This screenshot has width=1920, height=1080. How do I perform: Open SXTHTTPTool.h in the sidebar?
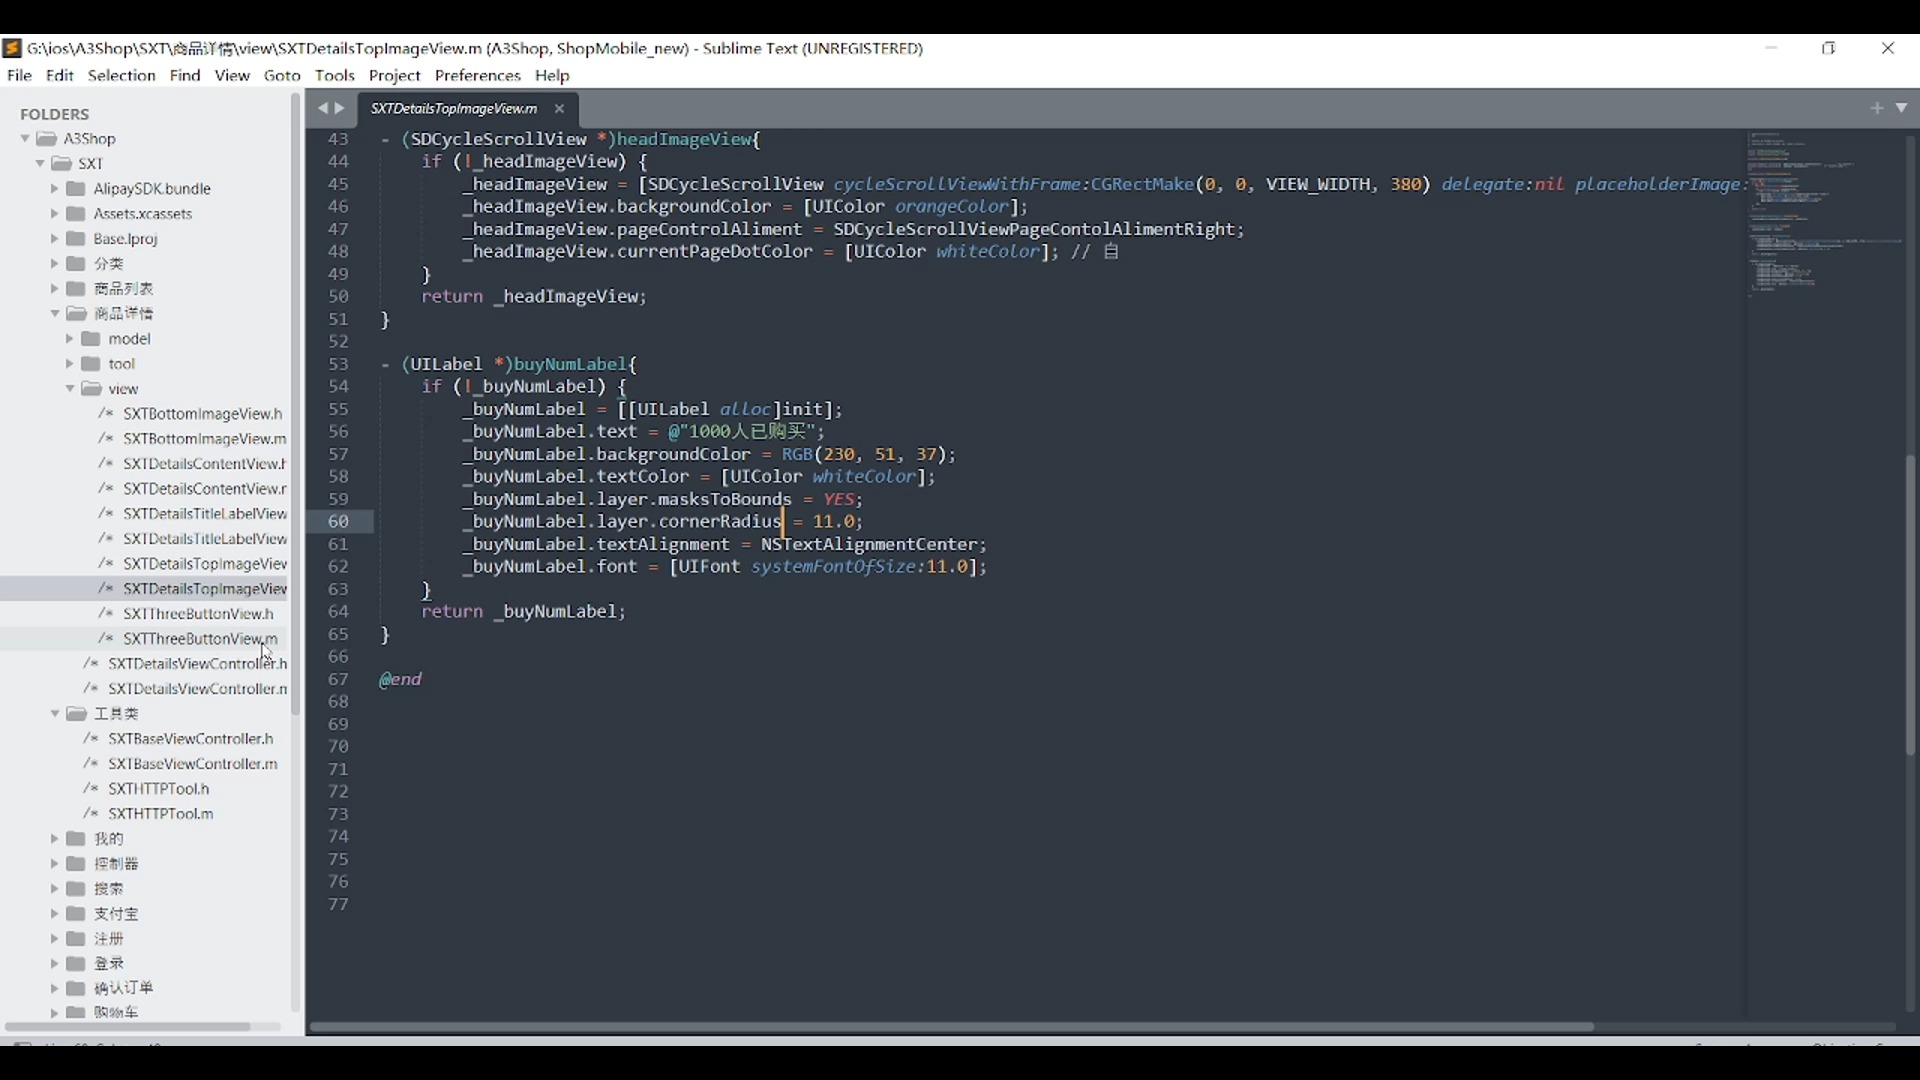(159, 788)
